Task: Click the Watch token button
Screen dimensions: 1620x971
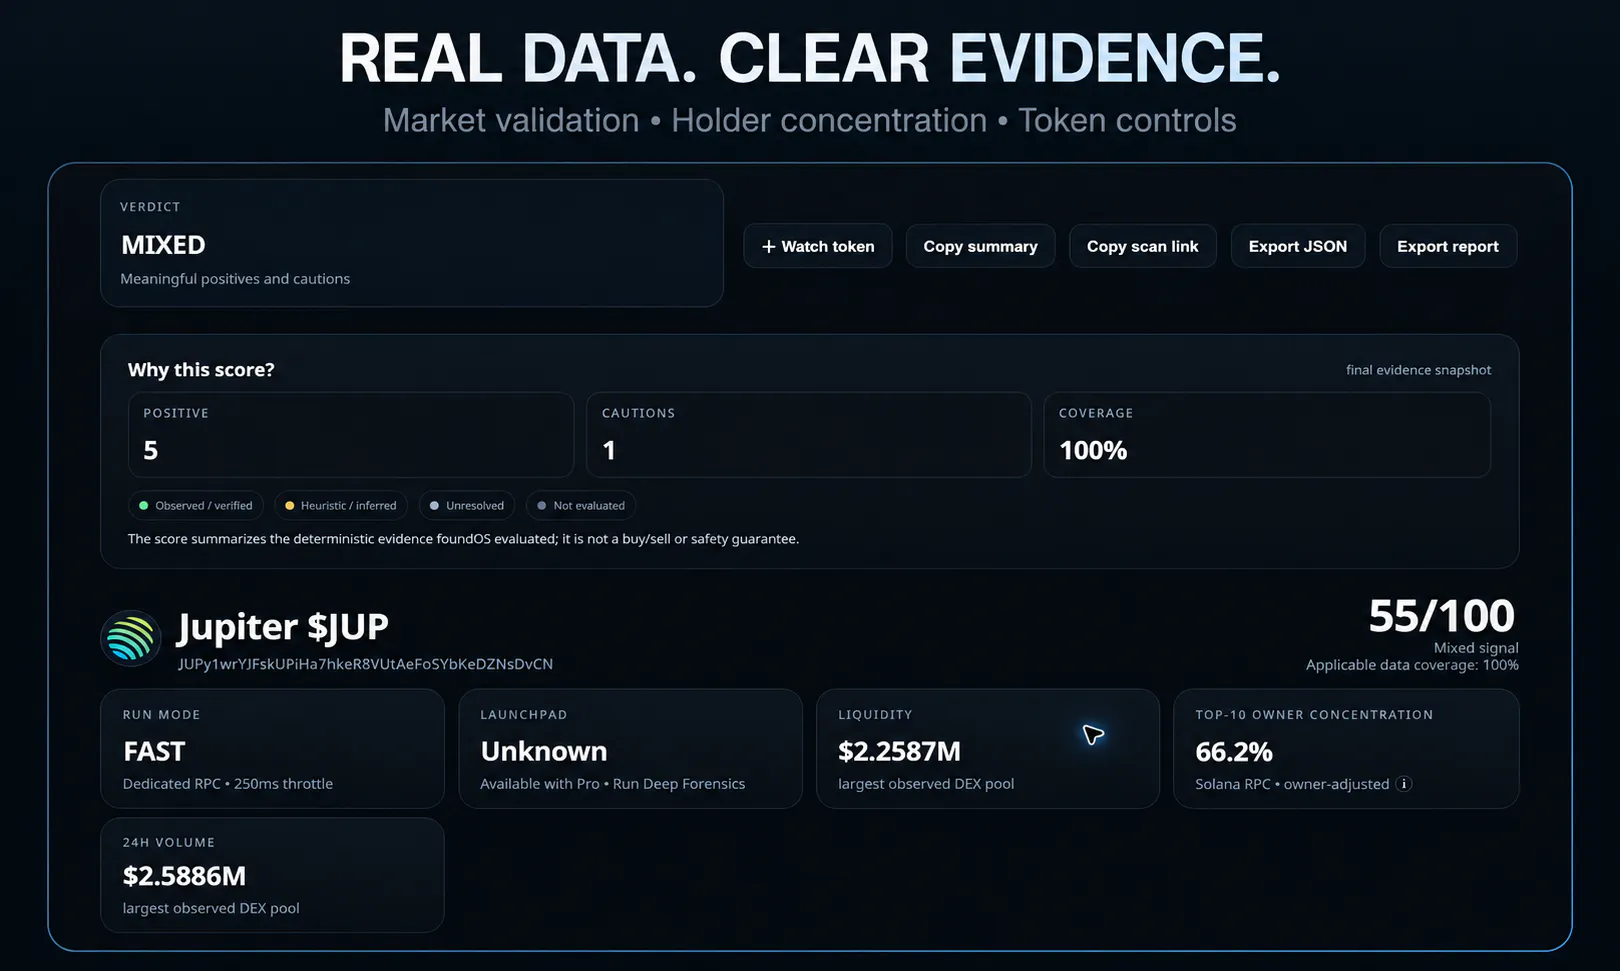Action: [x=818, y=246]
